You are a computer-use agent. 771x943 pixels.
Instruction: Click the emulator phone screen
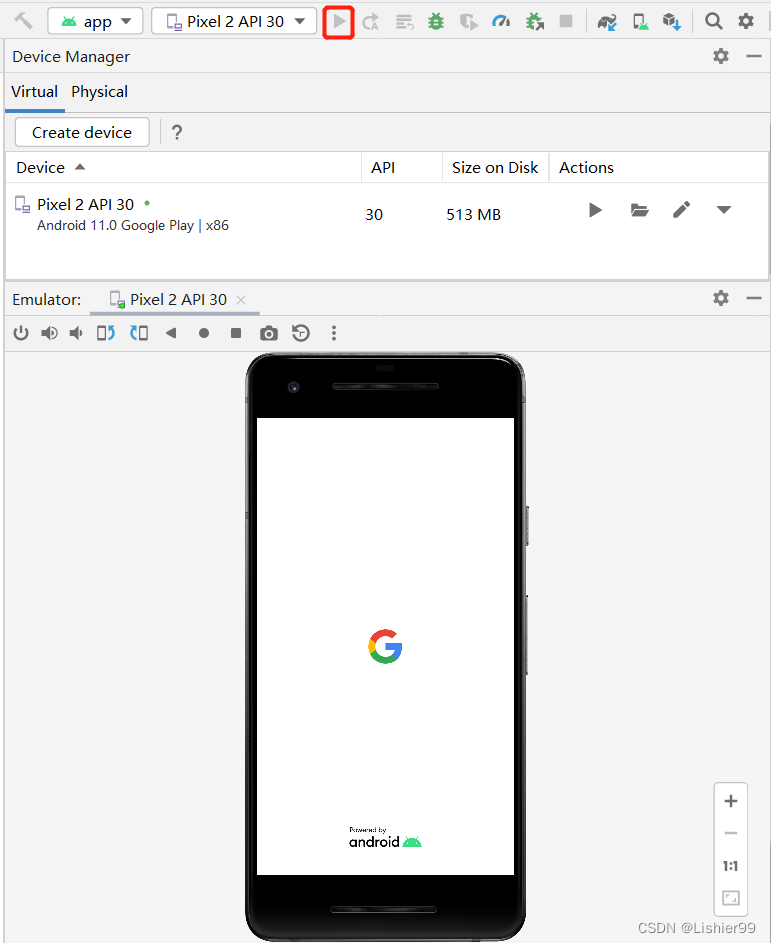(x=386, y=647)
